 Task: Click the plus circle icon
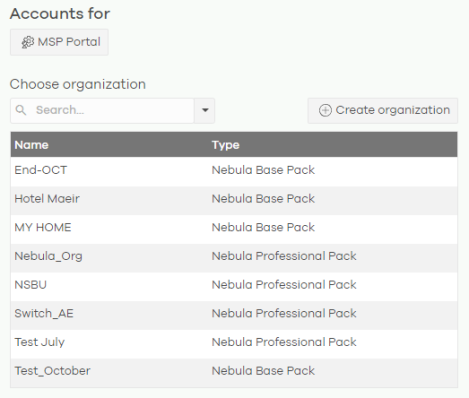coord(325,111)
